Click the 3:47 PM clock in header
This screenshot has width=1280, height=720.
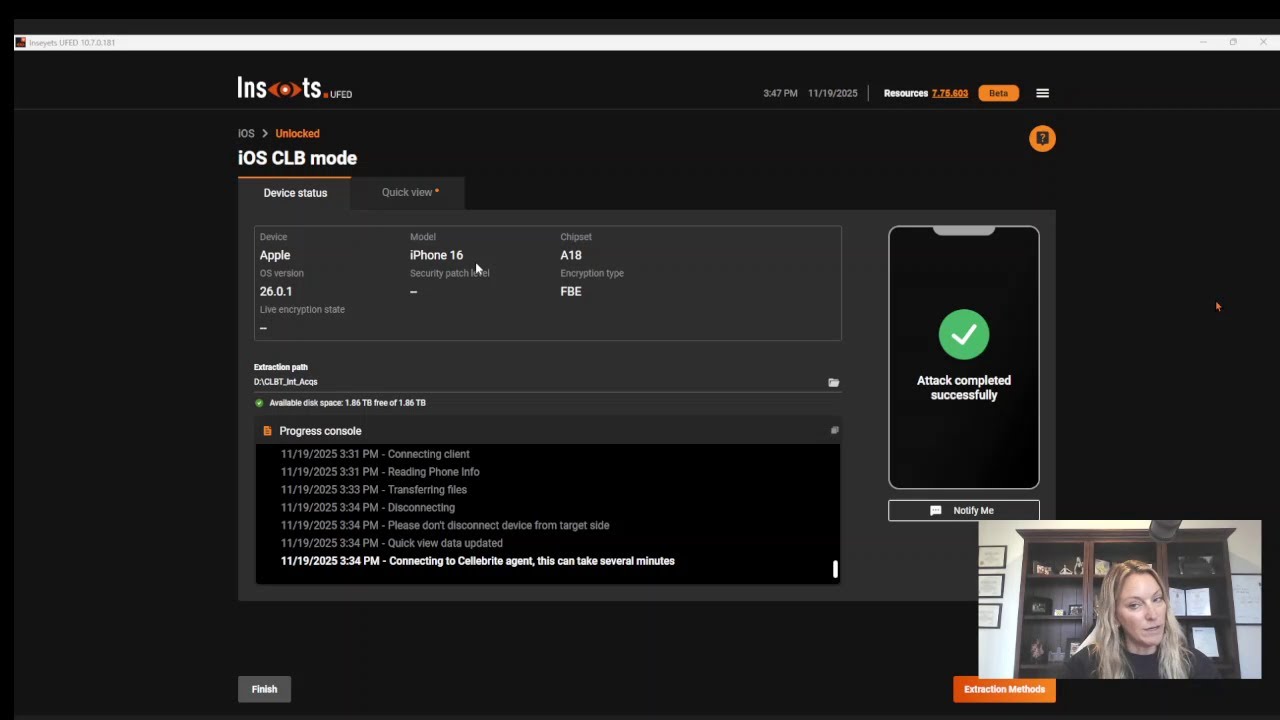(780, 93)
